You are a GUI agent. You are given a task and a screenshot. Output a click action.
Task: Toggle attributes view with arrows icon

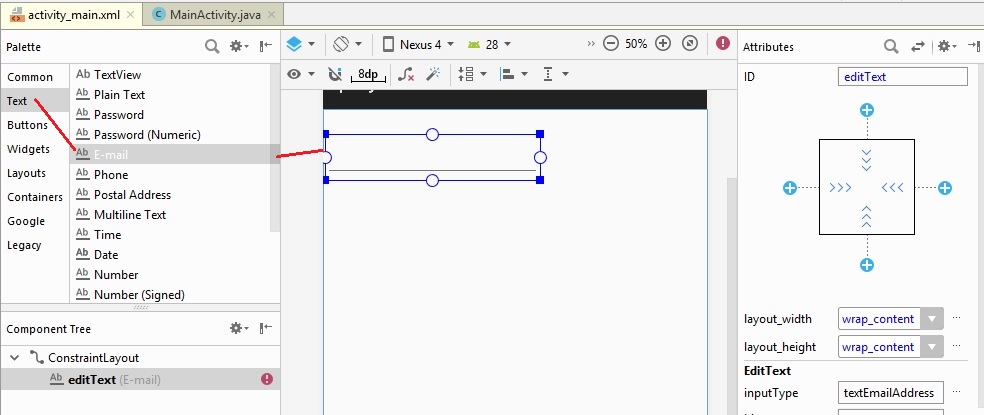[x=918, y=46]
